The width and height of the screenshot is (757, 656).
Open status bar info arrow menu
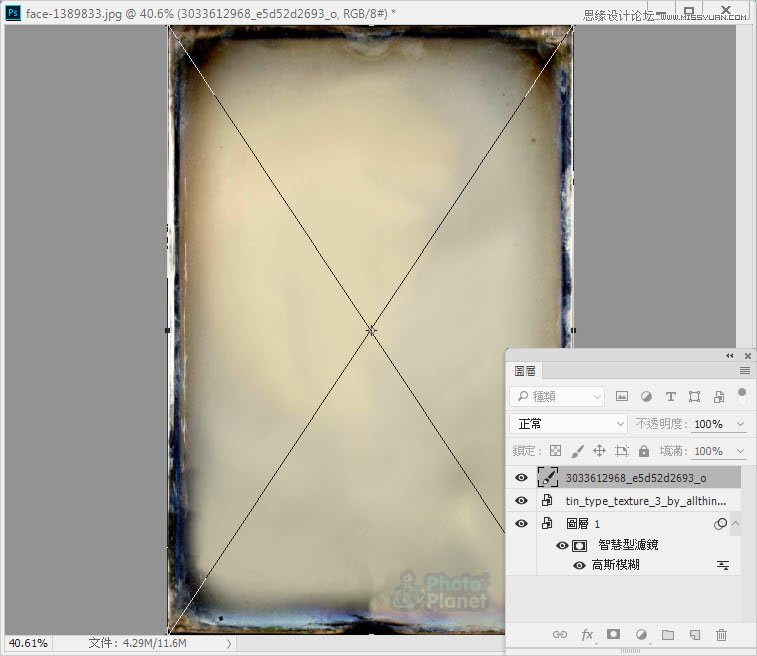tap(229, 643)
